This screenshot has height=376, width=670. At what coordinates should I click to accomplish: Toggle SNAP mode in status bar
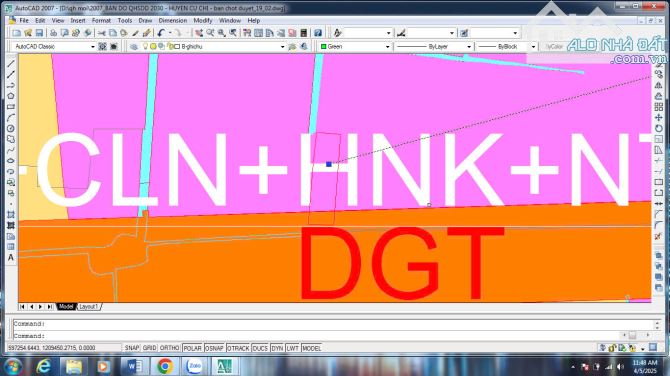coord(132,348)
